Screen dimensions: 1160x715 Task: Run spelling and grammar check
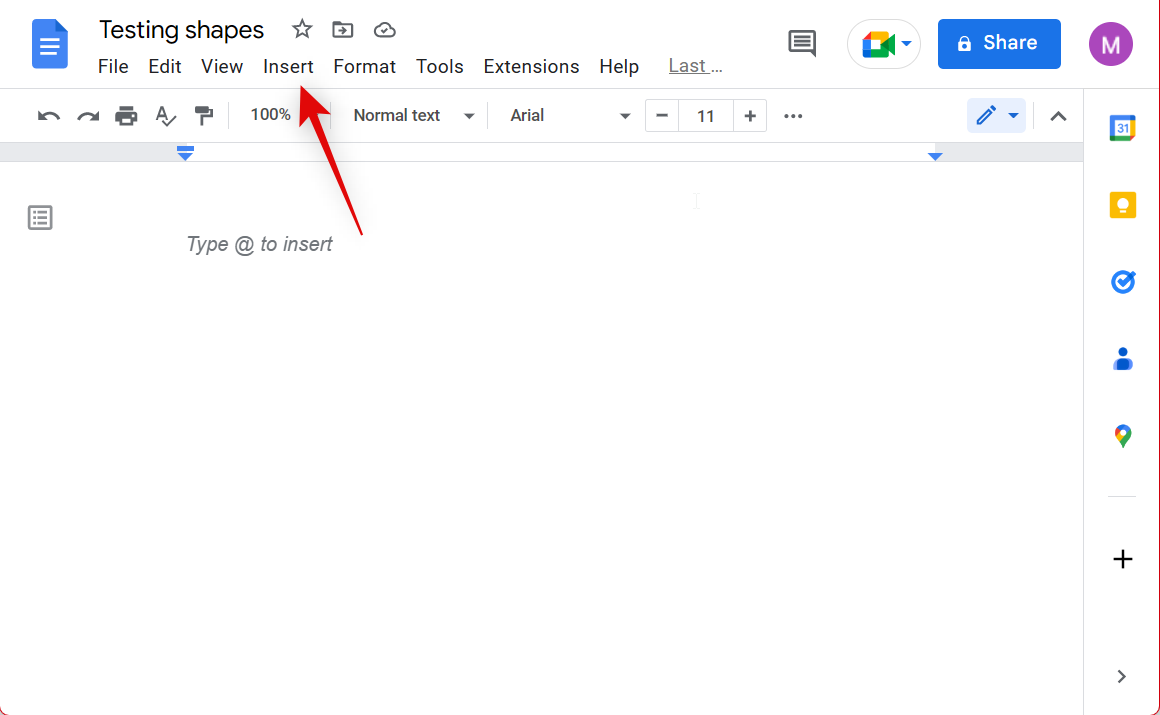coord(166,116)
